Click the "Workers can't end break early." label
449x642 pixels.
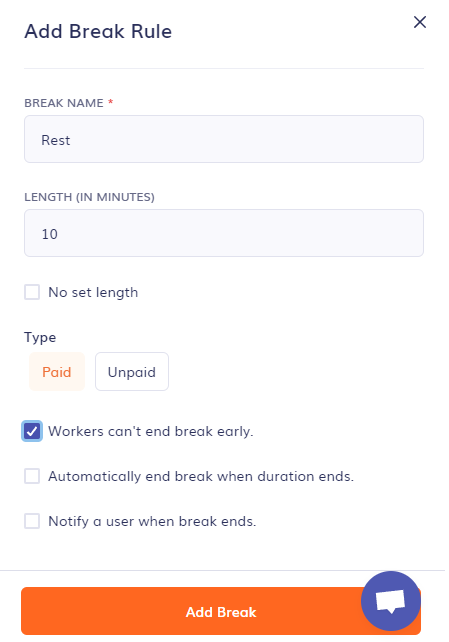[151, 432]
